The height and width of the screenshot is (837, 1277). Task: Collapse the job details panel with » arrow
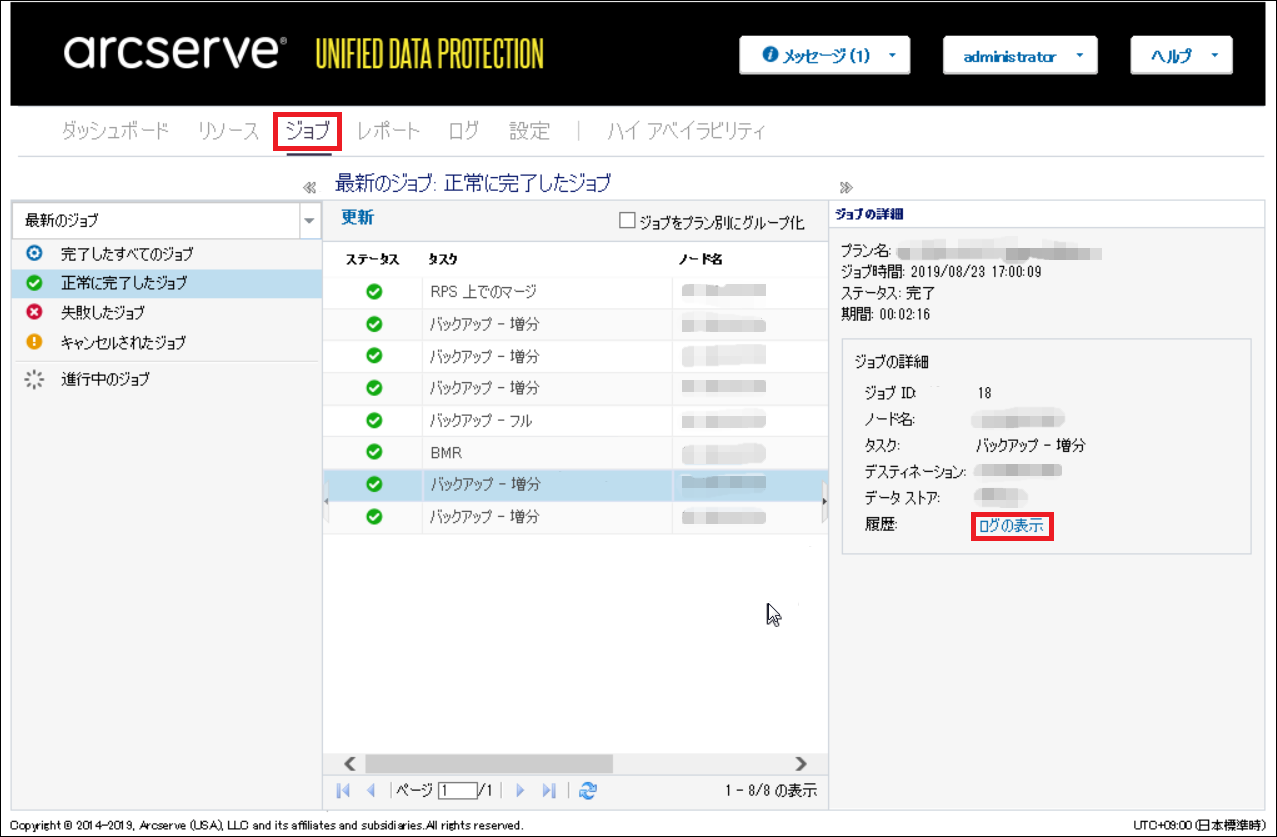point(846,187)
